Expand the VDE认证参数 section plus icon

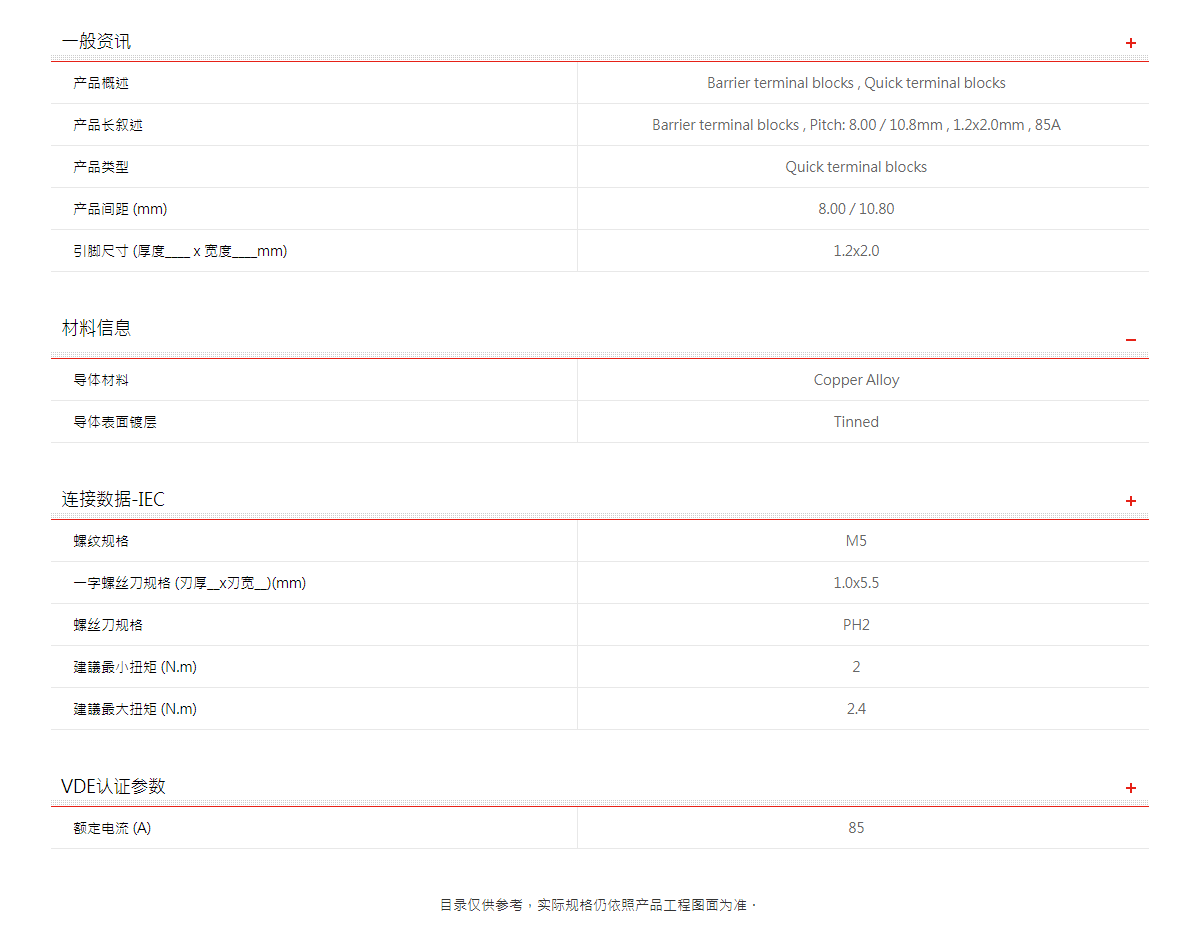coord(1131,788)
